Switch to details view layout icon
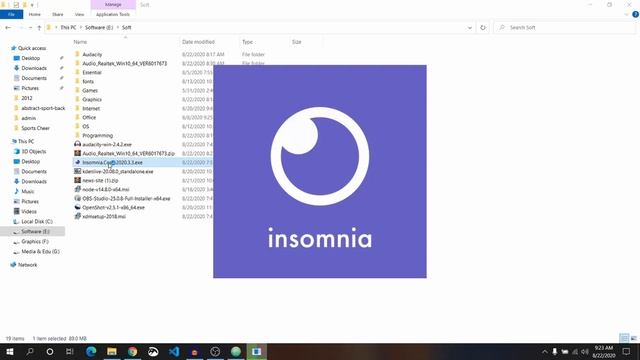The image size is (640, 360). (x=624, y=338)
